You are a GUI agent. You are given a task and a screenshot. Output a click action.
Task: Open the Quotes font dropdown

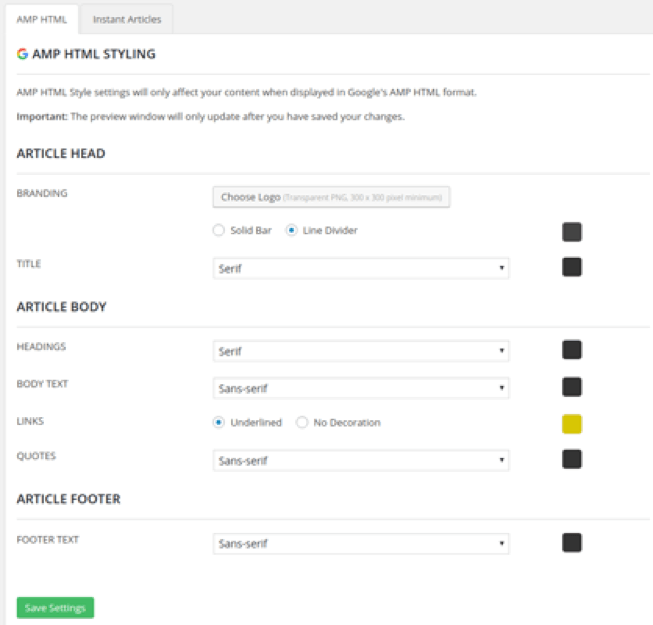(x=361, y=461)
